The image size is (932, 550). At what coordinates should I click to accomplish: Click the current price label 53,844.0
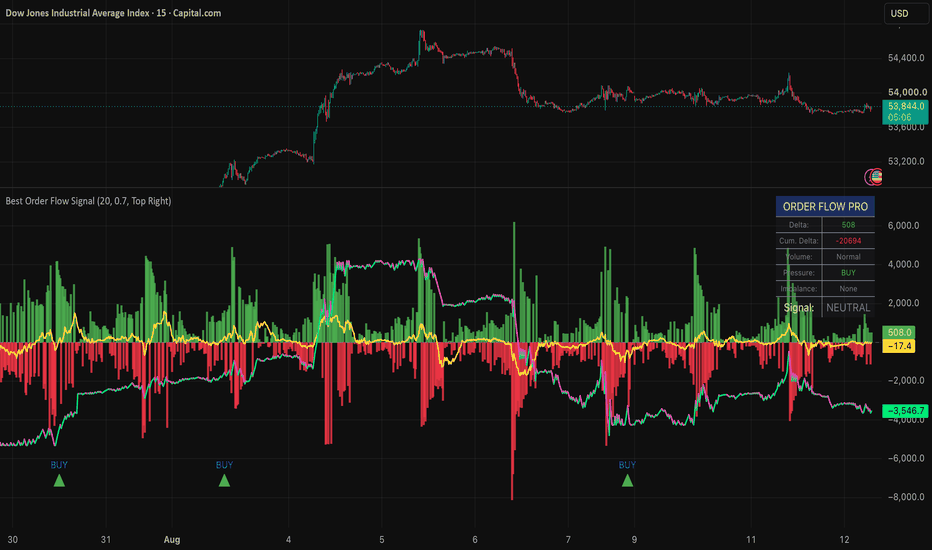[x=905, y=111]
